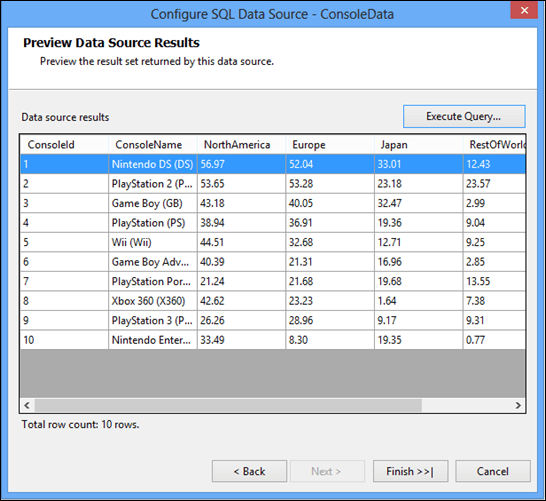
Task: Select the Game Boy (GB) cell
Action: pyautogui.click(x=153, y=203)
